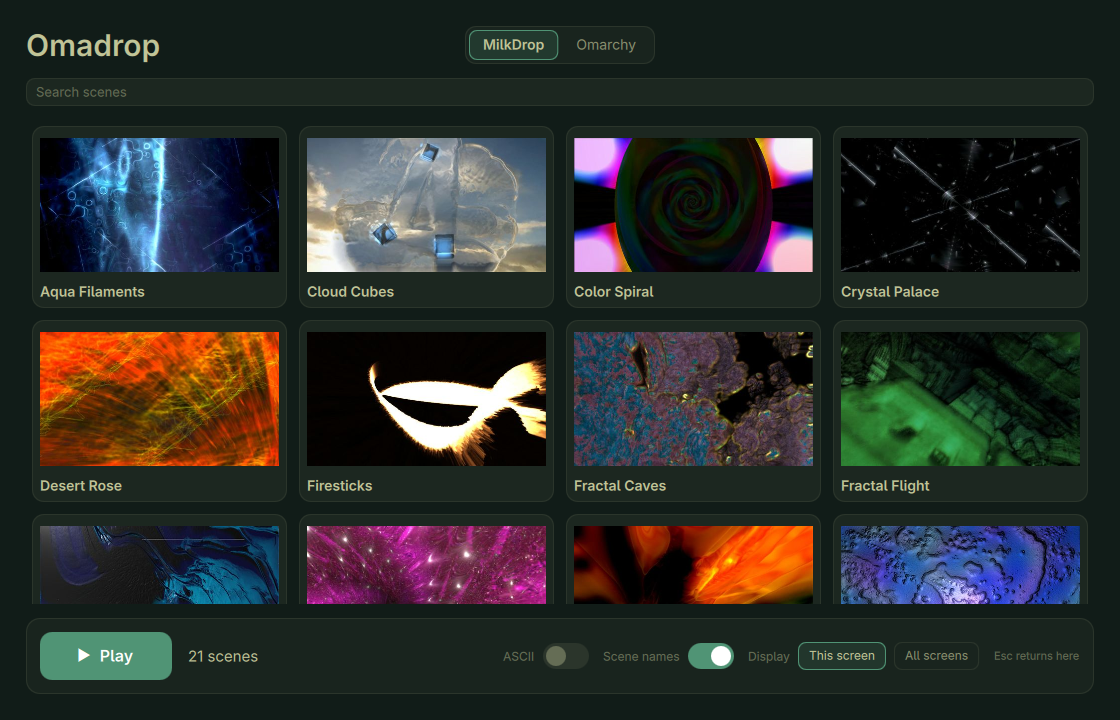The height and width of the screenshot is (720, 1120).
Task: Select the dark blue swirl scene thumbnail
Action: coord(159,565)
